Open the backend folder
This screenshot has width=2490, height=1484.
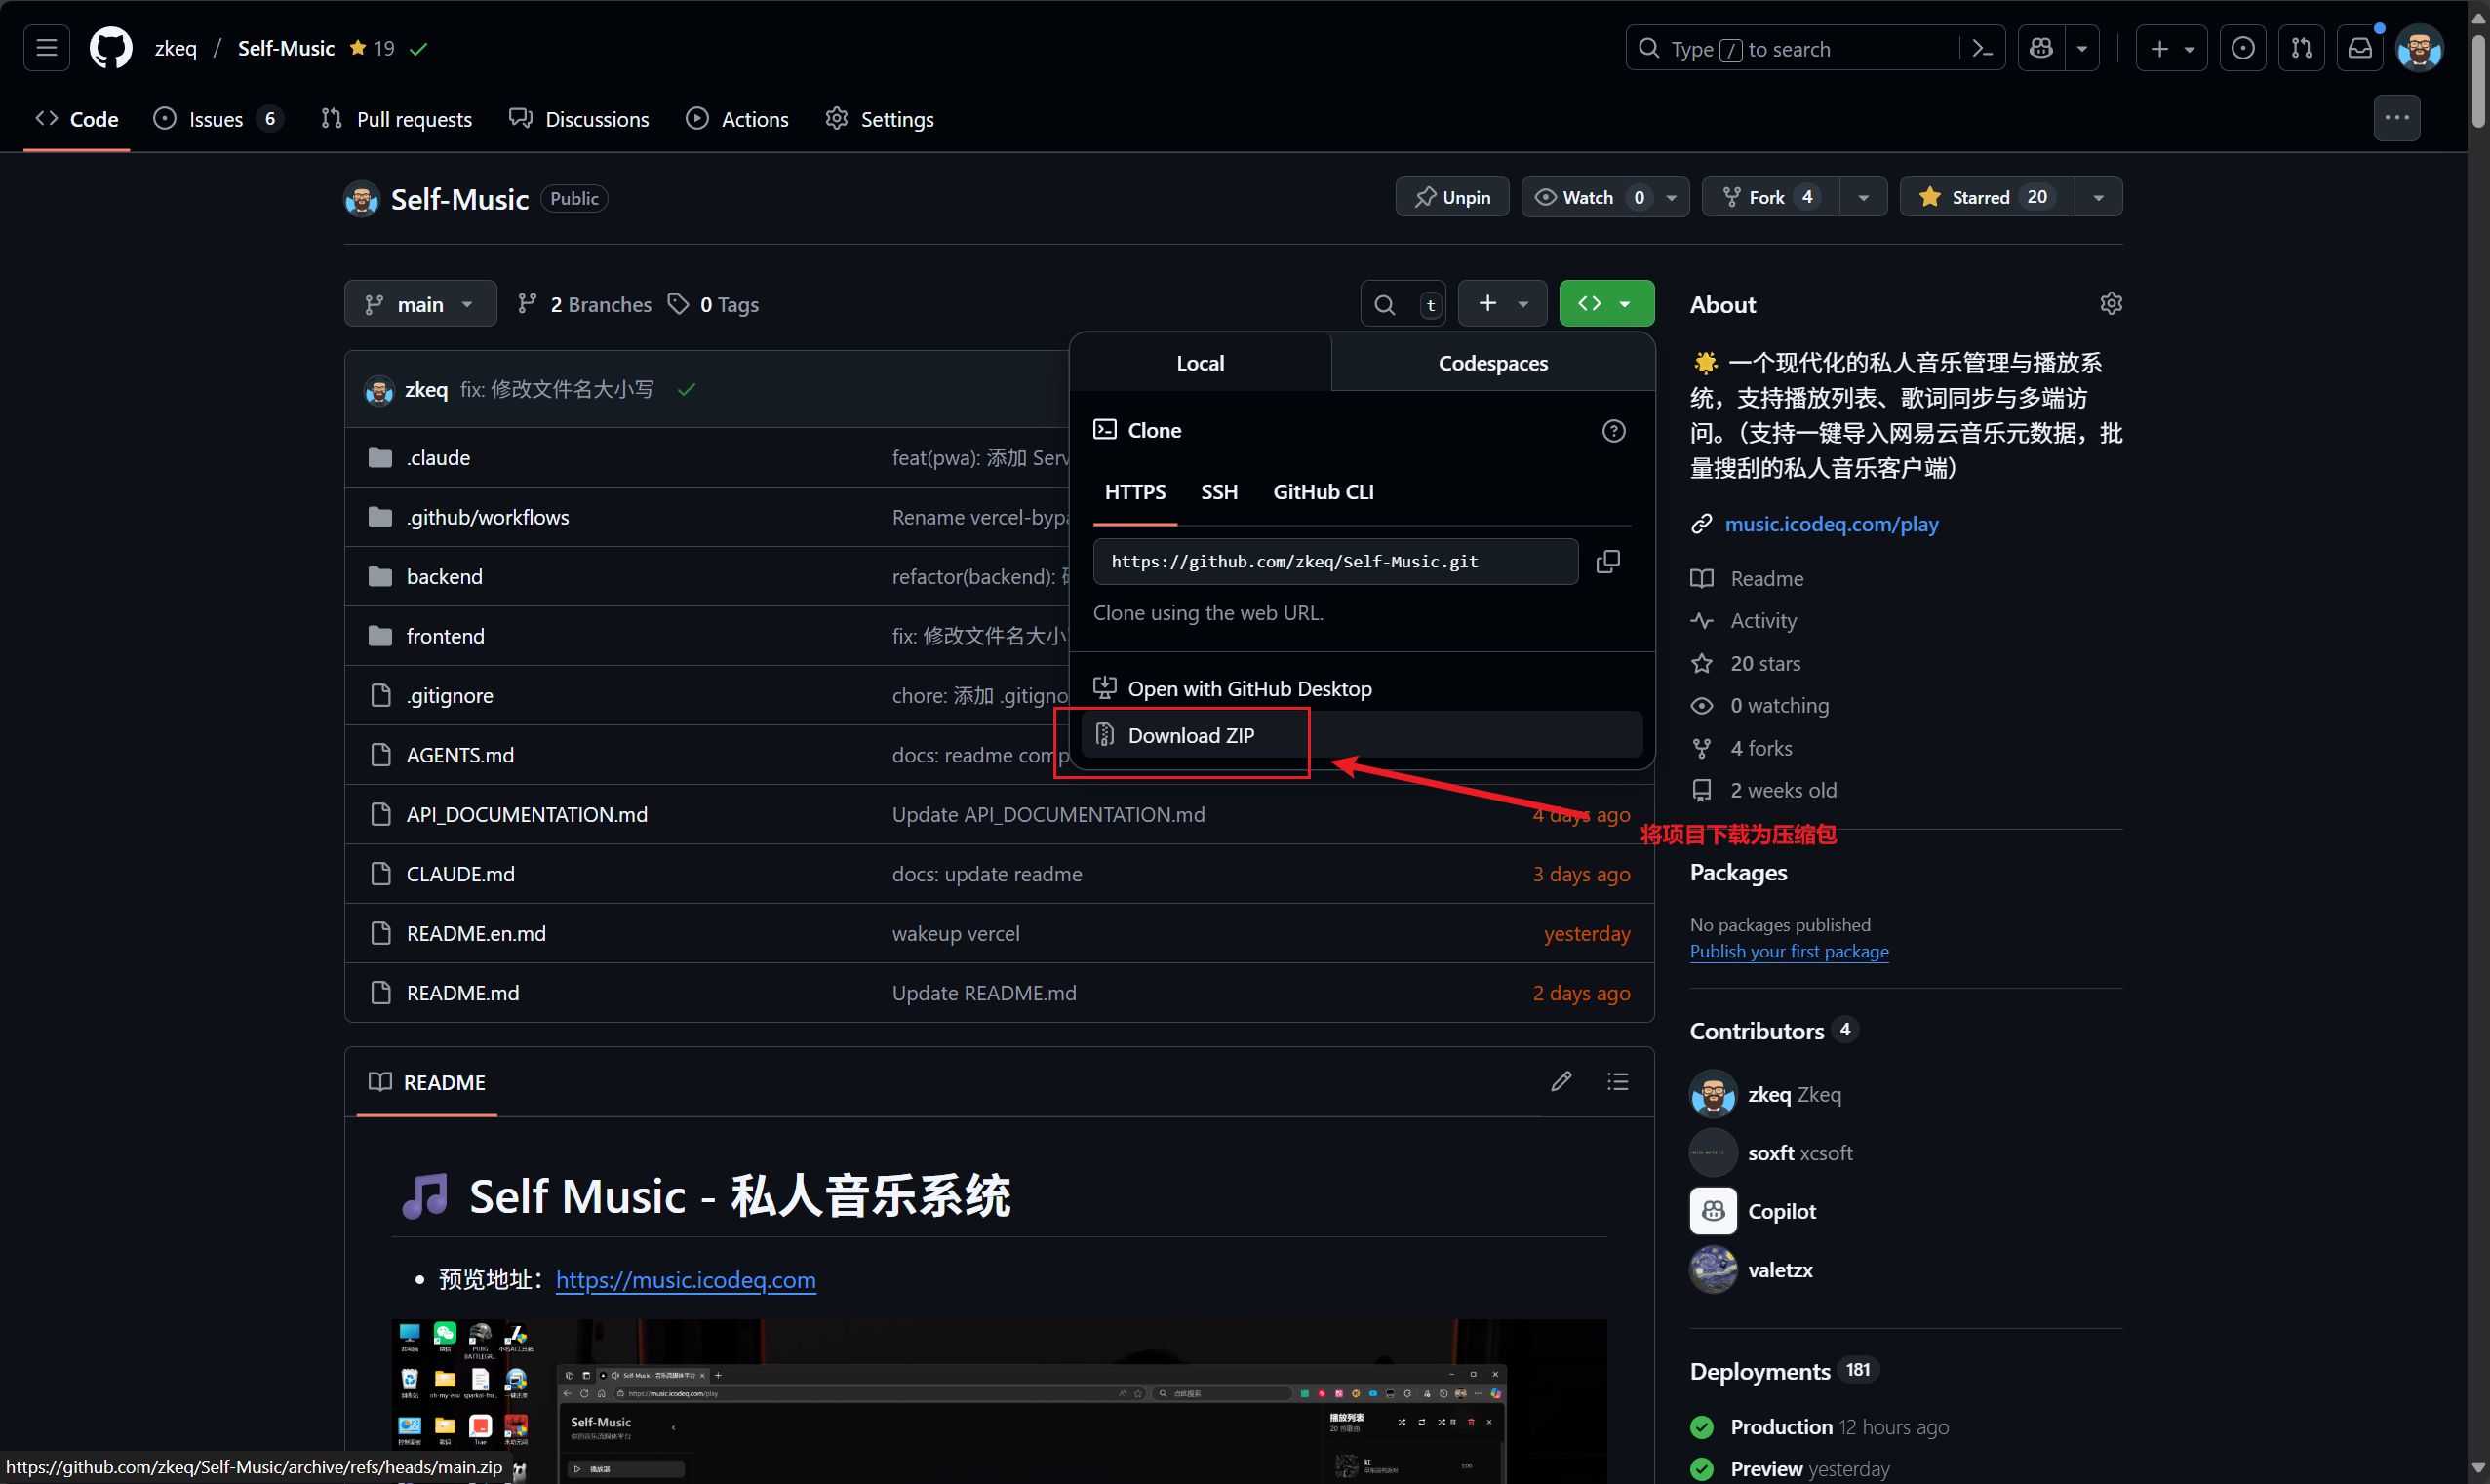click(444, 576)
